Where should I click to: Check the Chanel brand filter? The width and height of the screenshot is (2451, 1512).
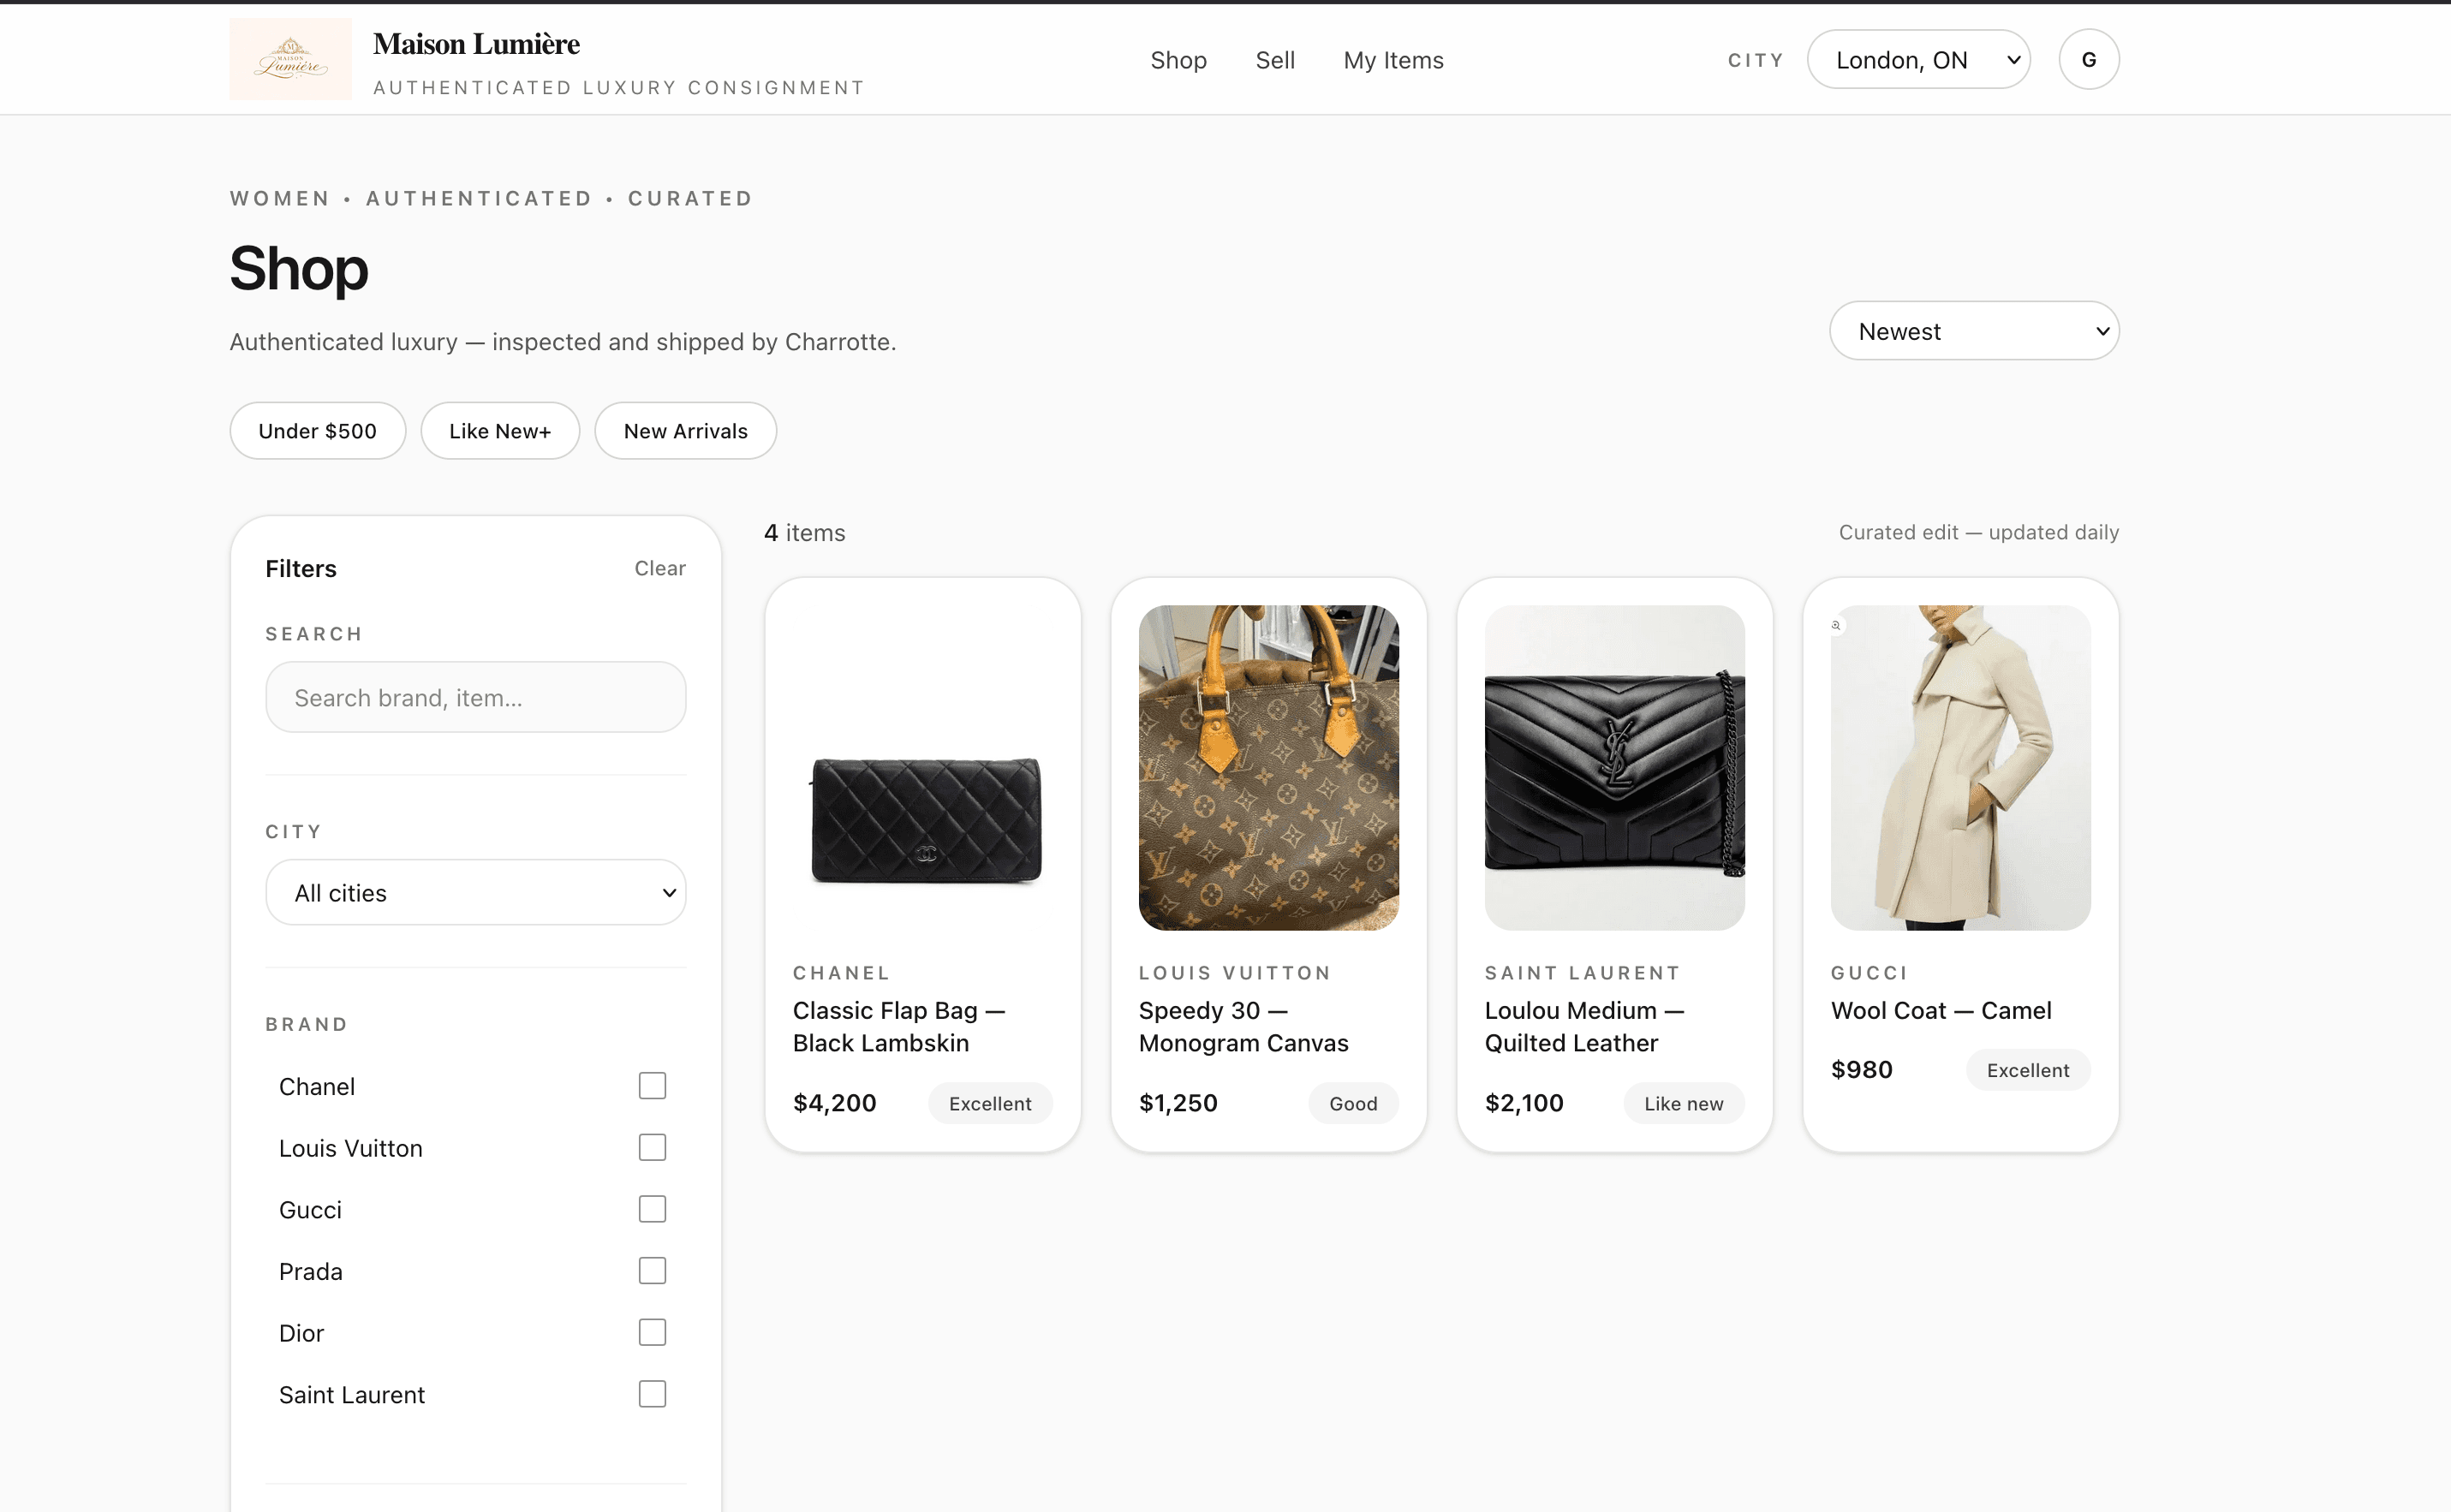[652, 1086]
